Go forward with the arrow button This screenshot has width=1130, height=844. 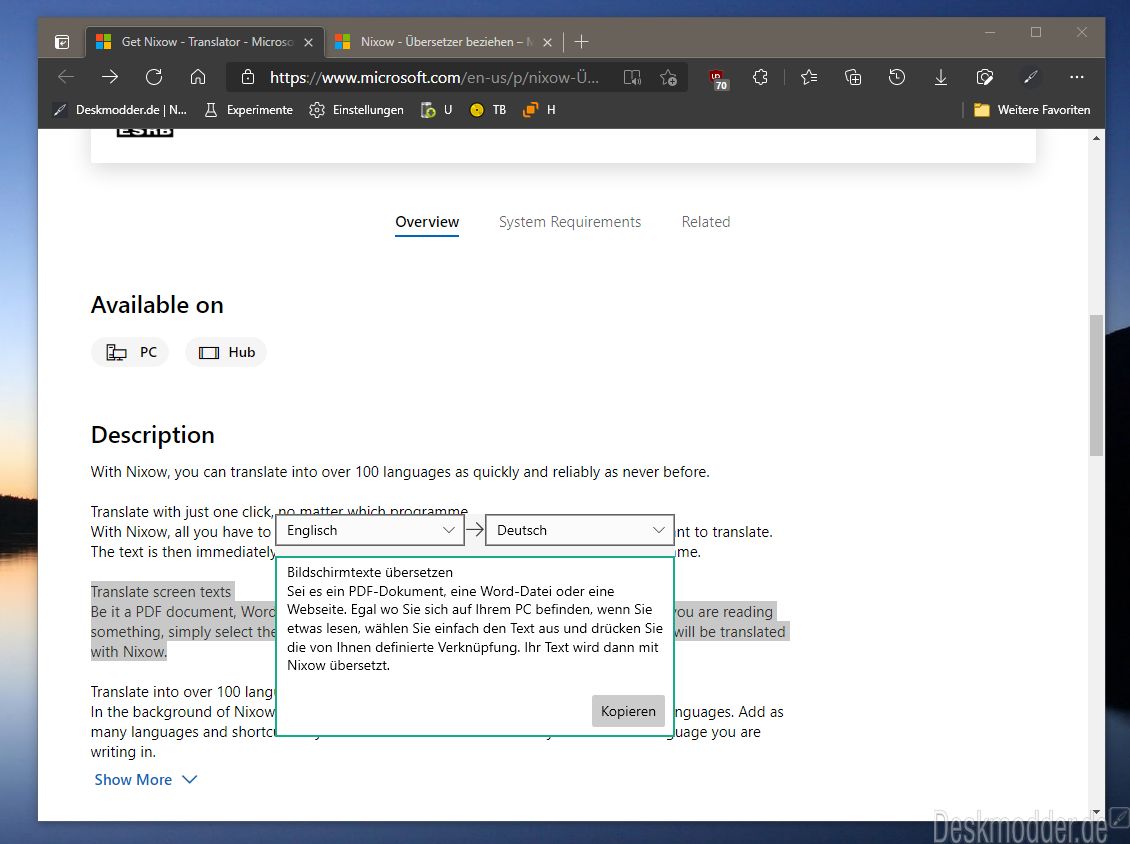coord(110,77)
